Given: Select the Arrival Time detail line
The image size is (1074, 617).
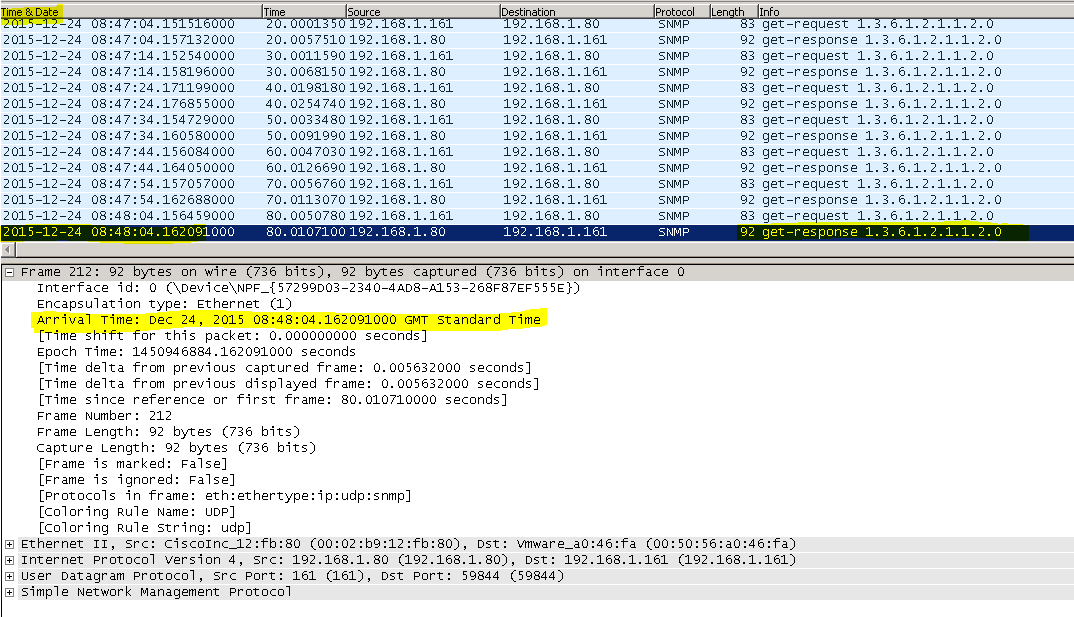Looking at the screenshot, I should [288, 320].
